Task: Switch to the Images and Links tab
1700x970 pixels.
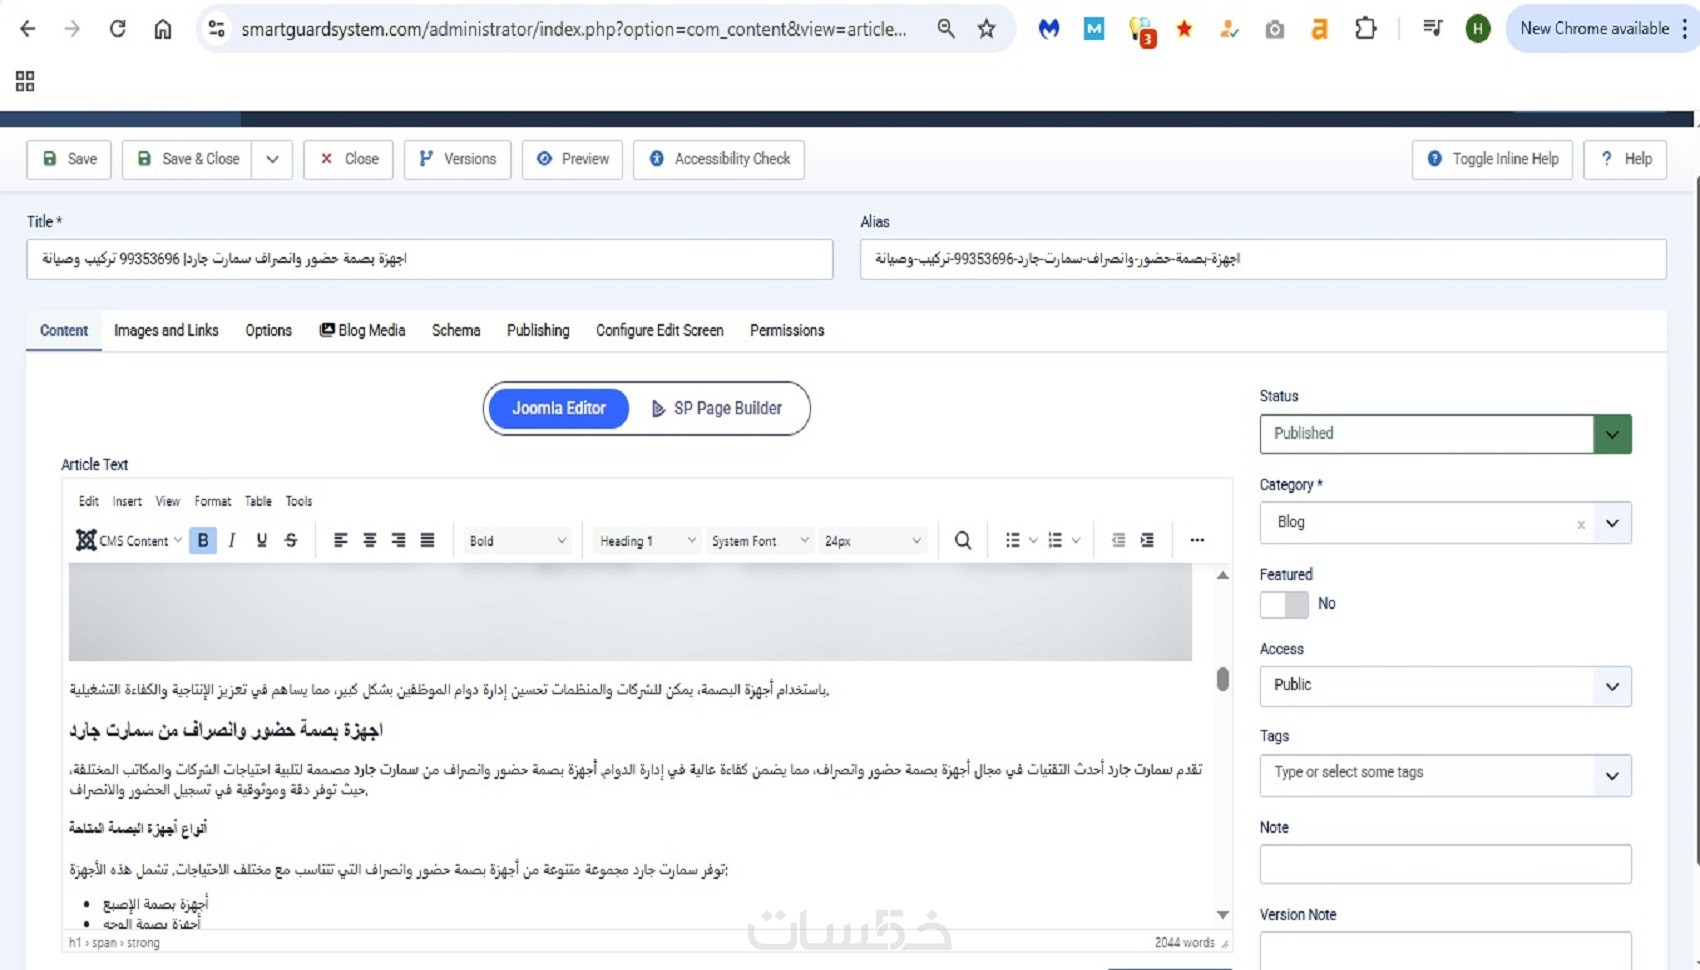Action: [166, 330]
